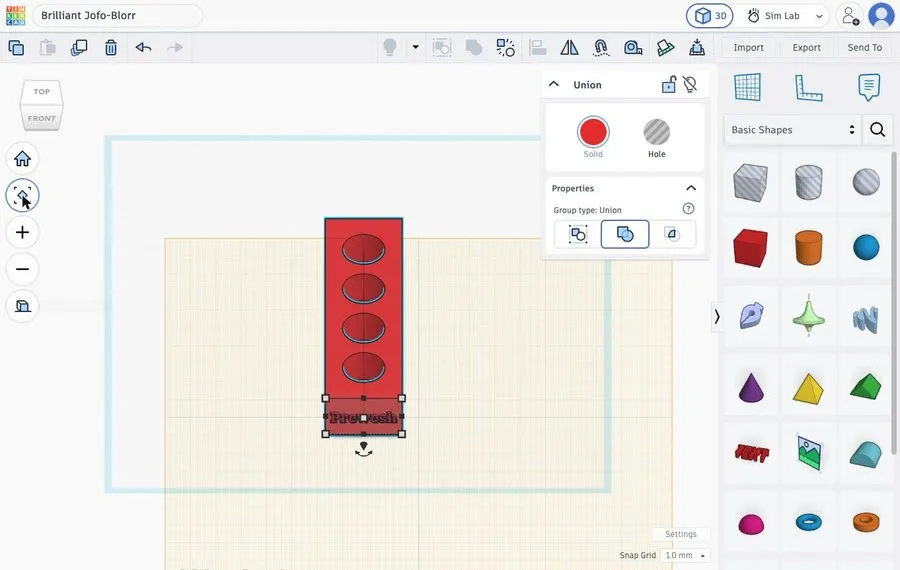Open the Export dialog

tap(806, 48)
